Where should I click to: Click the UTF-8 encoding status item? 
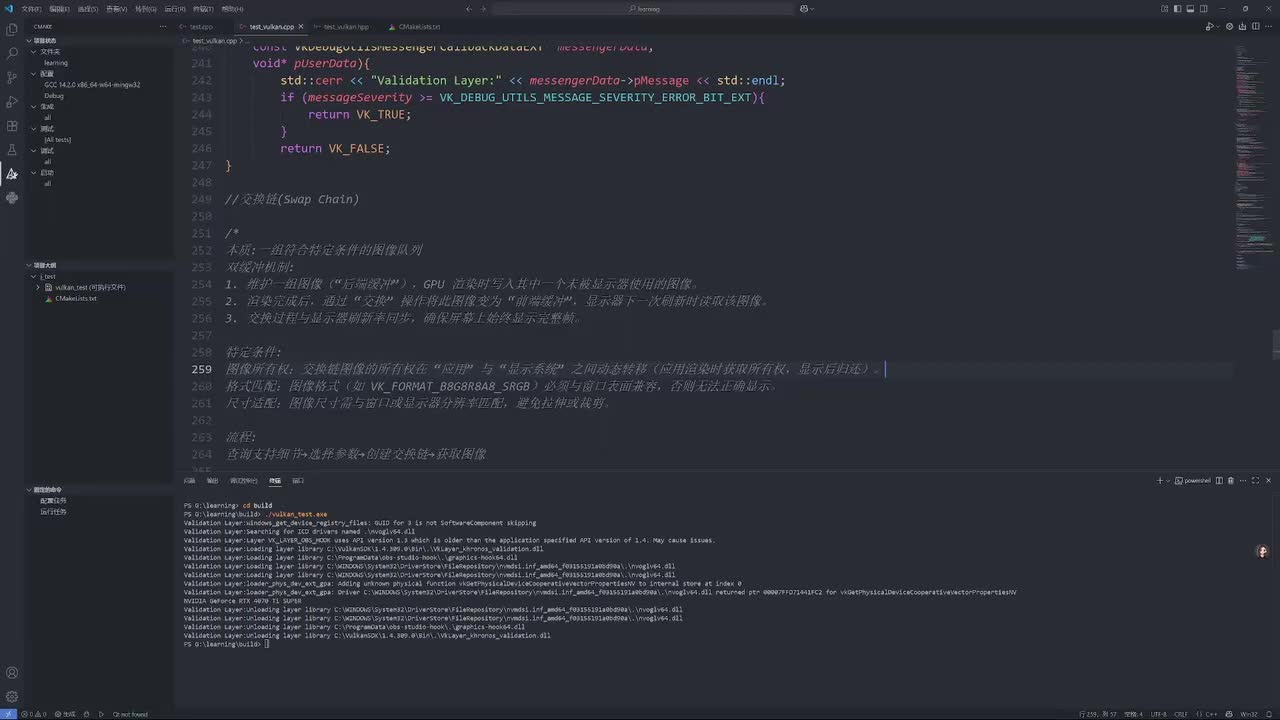[x=1159, y=714]
